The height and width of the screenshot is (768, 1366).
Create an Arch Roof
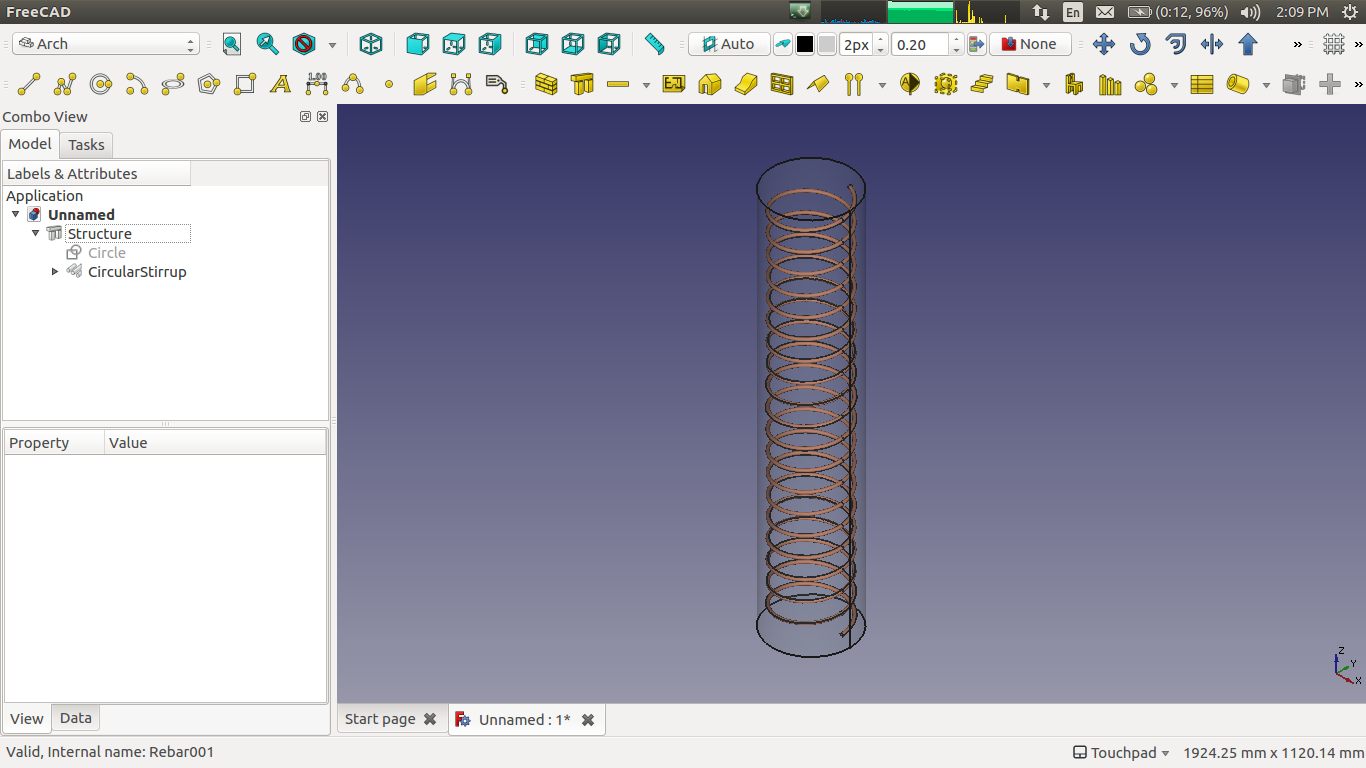click(818, 84)
